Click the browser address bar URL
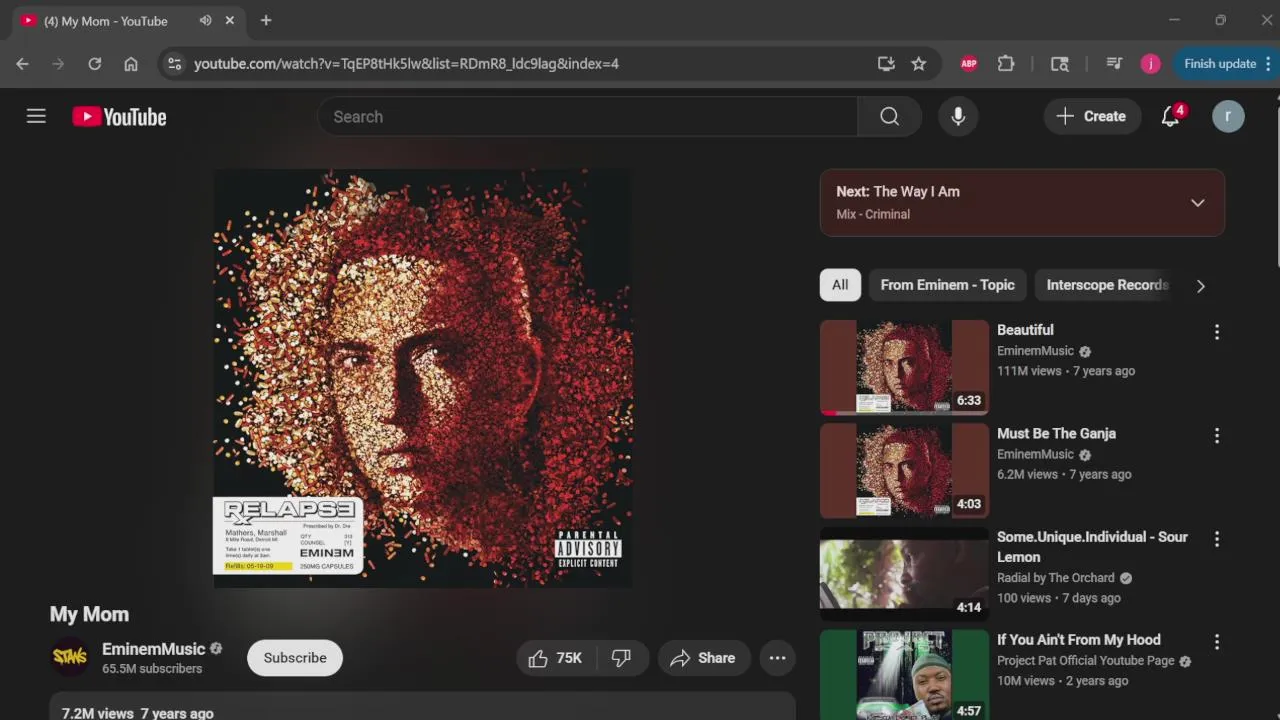Screen dimensions: 1280x720 tap(406, 63)
